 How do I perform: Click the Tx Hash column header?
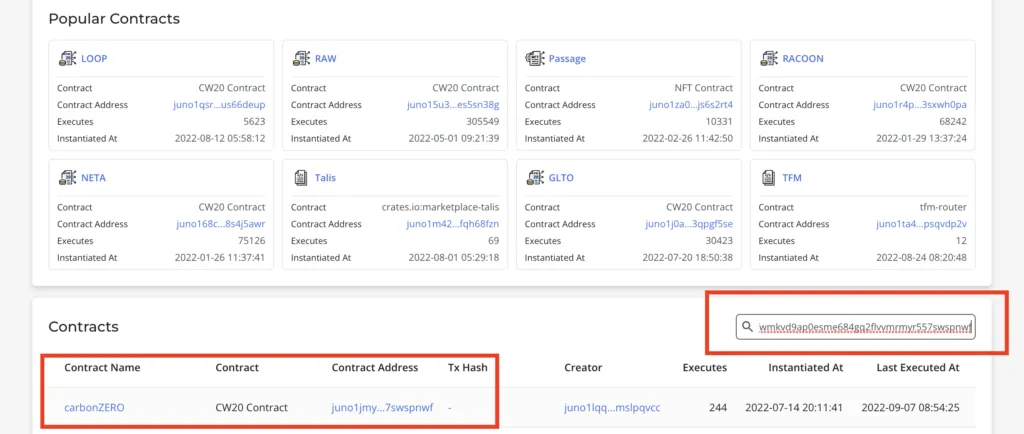467,367
